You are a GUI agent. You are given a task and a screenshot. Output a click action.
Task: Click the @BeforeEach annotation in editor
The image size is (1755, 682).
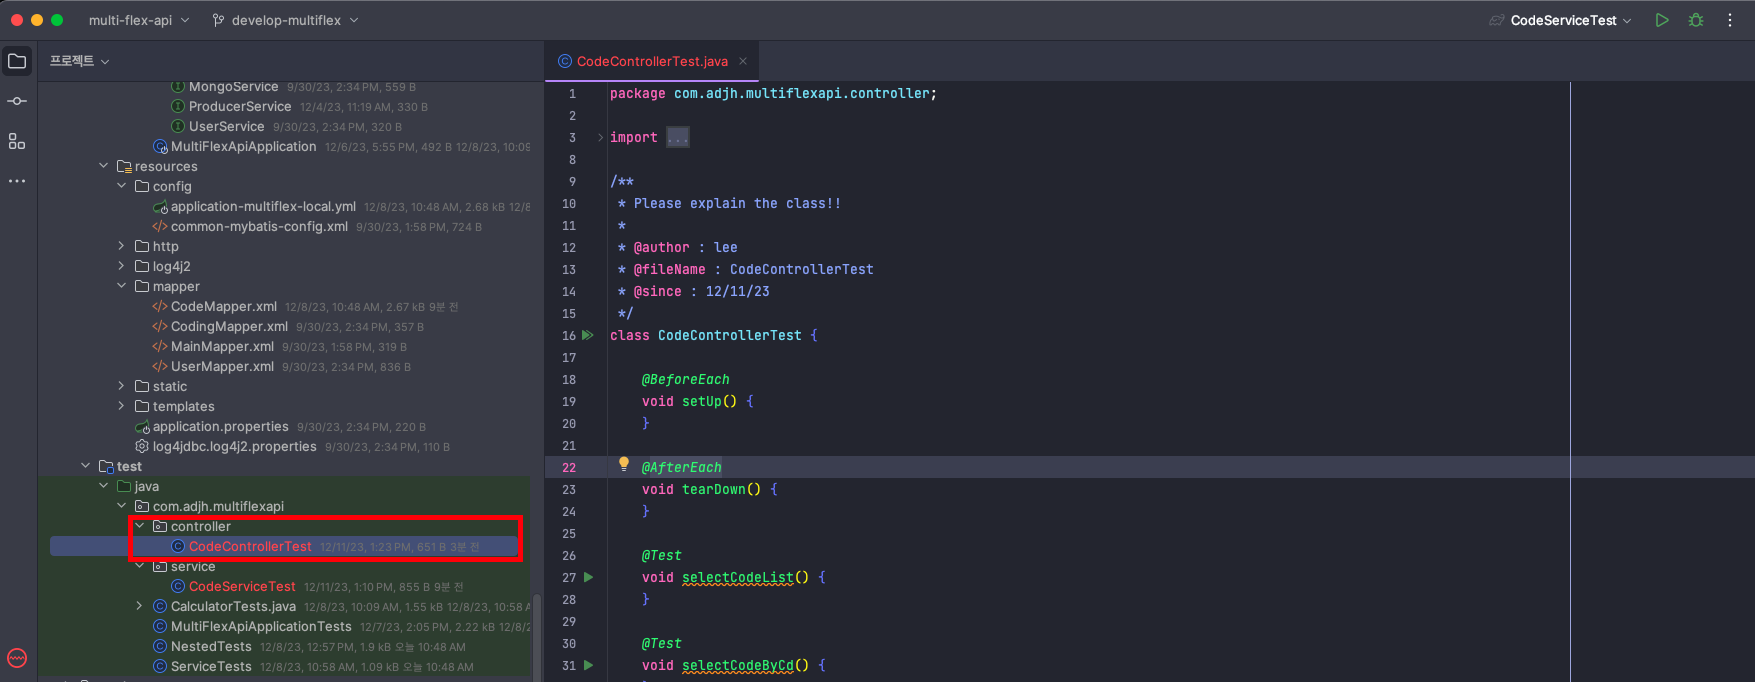click(685, 379)
